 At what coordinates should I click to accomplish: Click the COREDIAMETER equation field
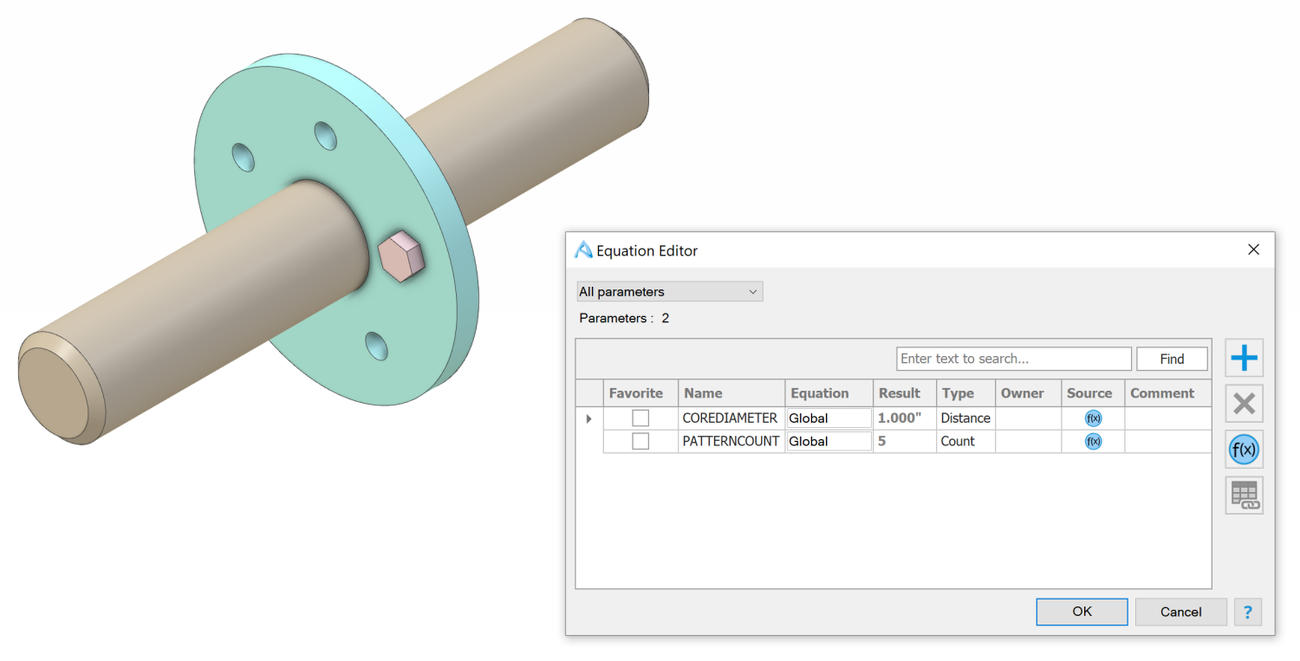[829, 418]
